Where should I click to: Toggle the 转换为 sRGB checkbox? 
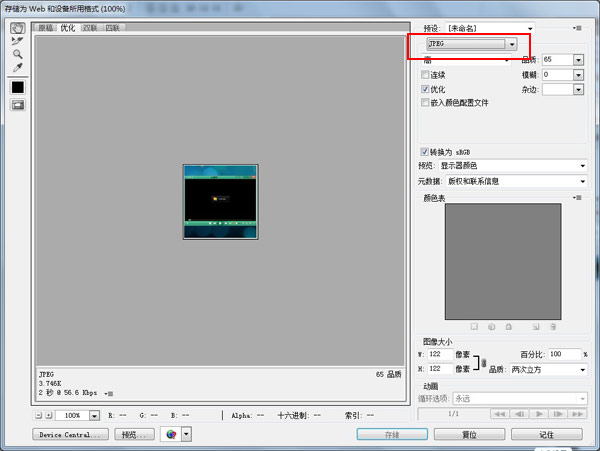click(424, 152)
